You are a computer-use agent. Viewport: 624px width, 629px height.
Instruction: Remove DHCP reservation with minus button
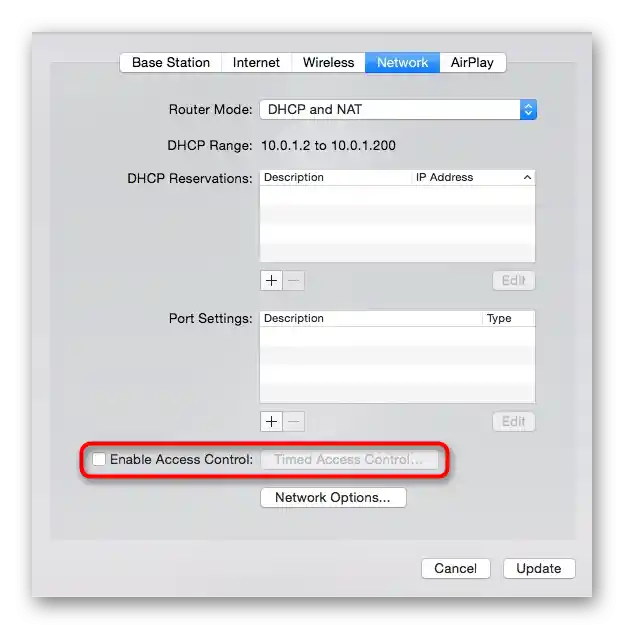pyautogui.click(x=294, y=280)
